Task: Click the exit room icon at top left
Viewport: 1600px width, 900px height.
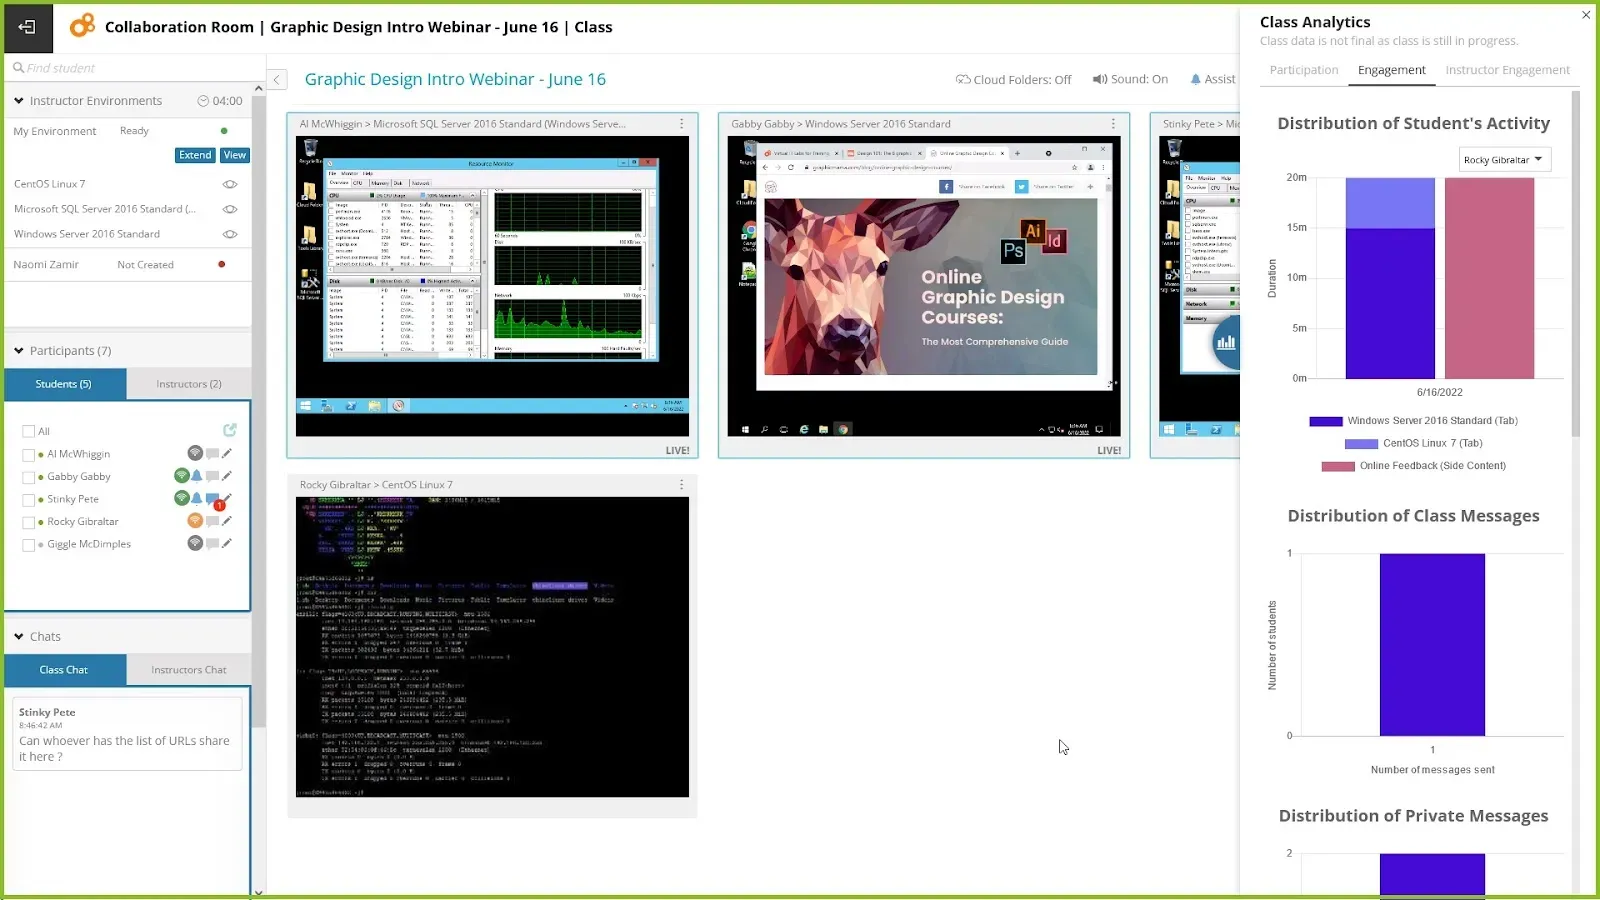Action: coord(27,27)
